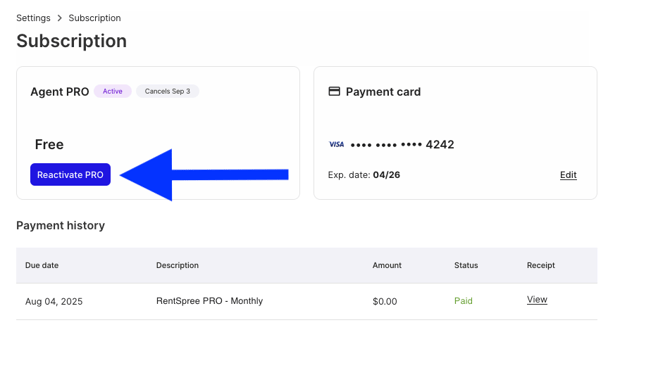The width and height of the screenshot is (670, 382).
Task: Select the Subscription breadcrumb item
Action: click(x=94, y=18)
